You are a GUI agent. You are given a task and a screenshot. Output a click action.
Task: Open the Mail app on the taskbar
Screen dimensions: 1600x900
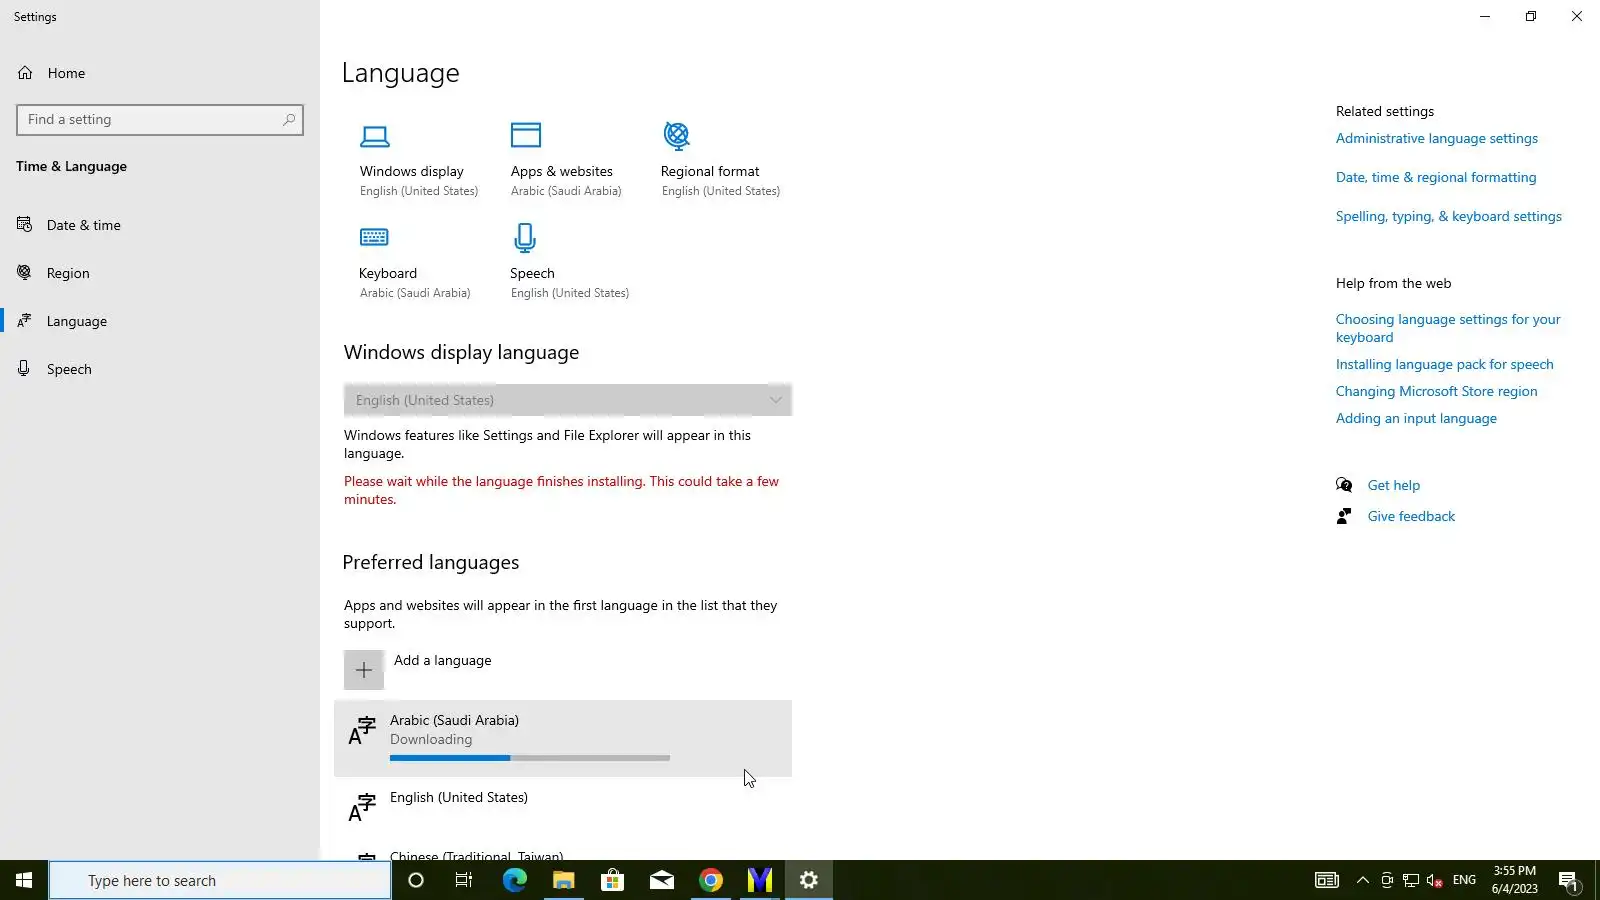[662, 880]
